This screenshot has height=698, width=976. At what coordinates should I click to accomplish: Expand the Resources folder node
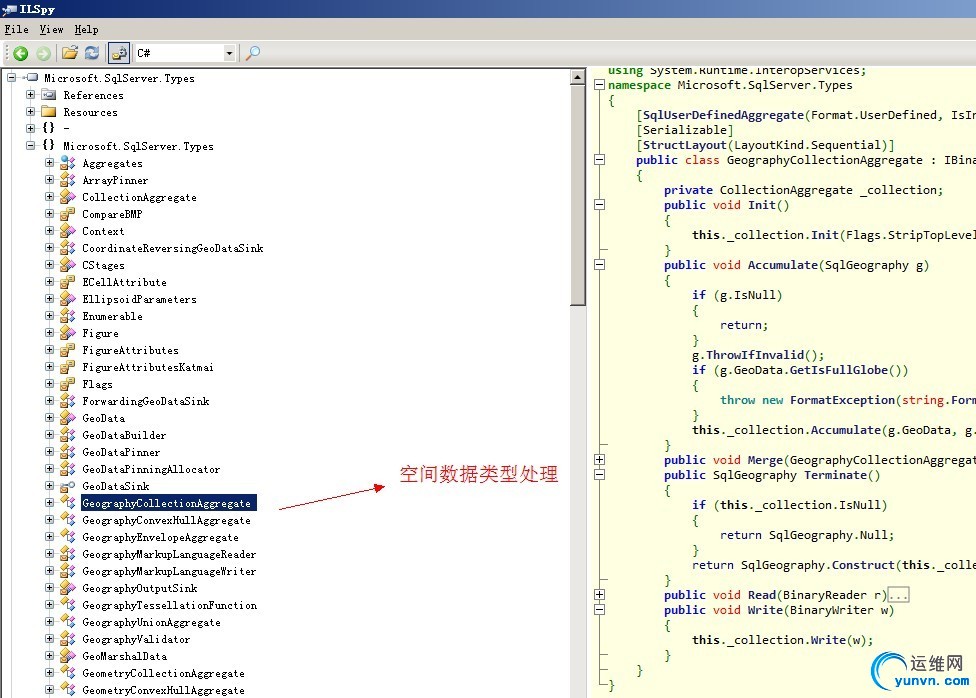point(30,111)
